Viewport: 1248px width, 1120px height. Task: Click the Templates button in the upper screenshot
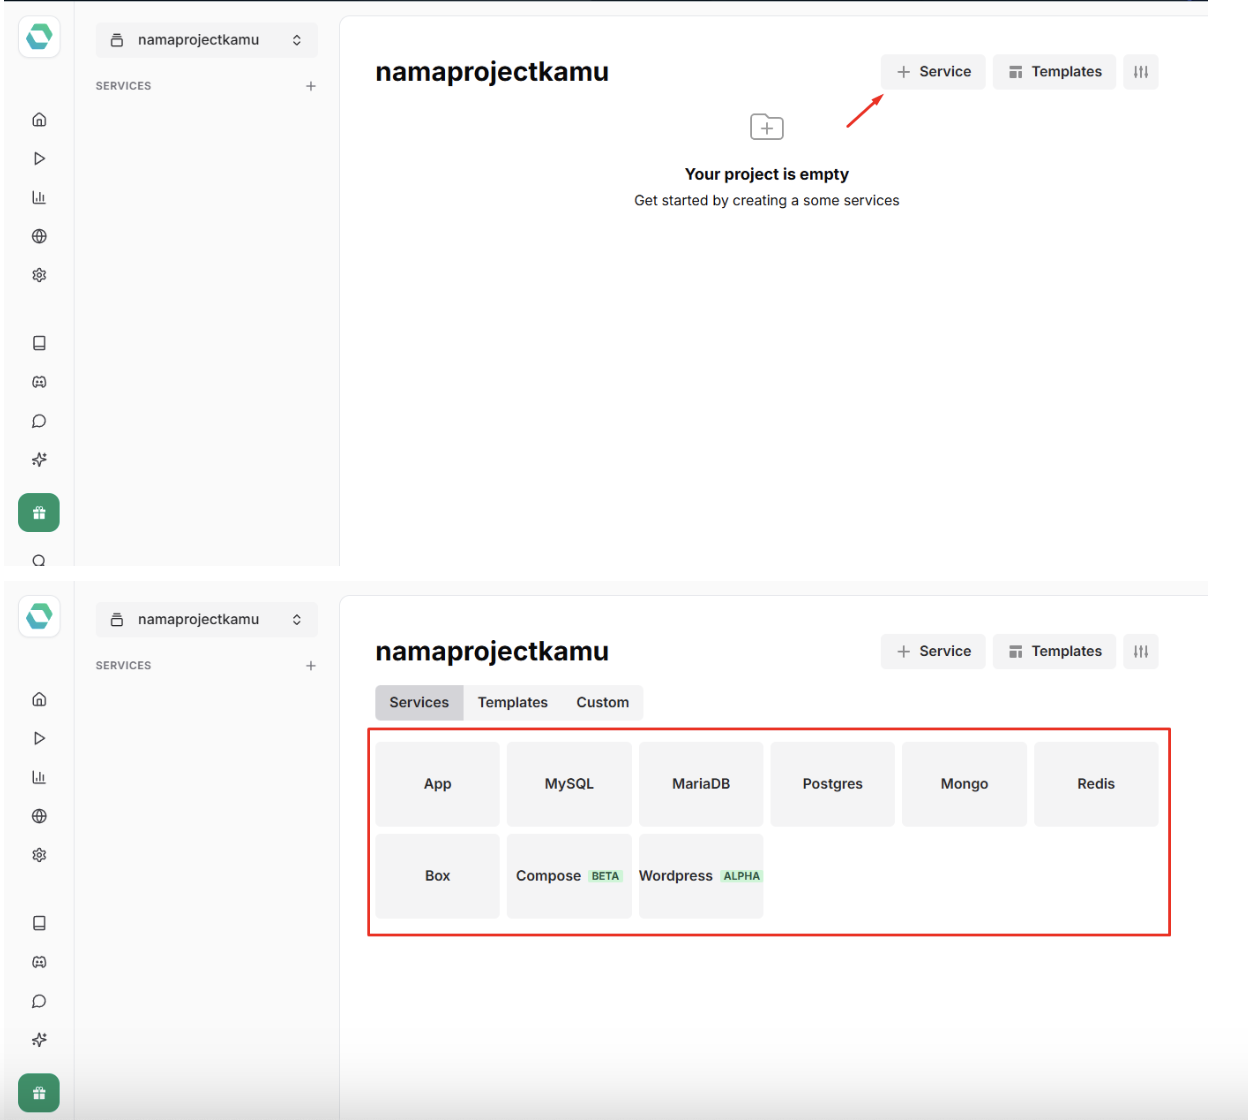[x=1054, y=72]
